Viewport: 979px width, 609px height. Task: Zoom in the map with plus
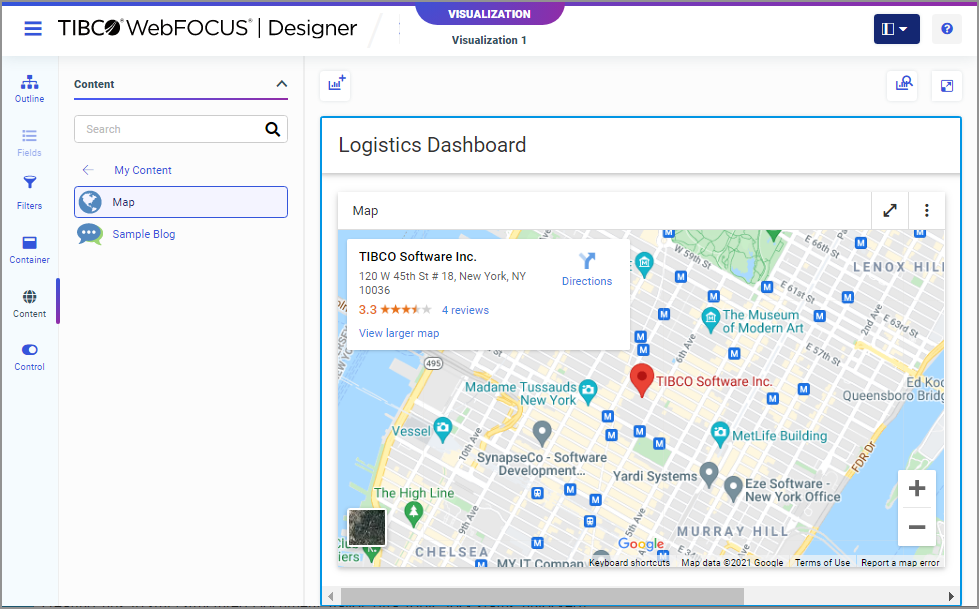point(917,488)
